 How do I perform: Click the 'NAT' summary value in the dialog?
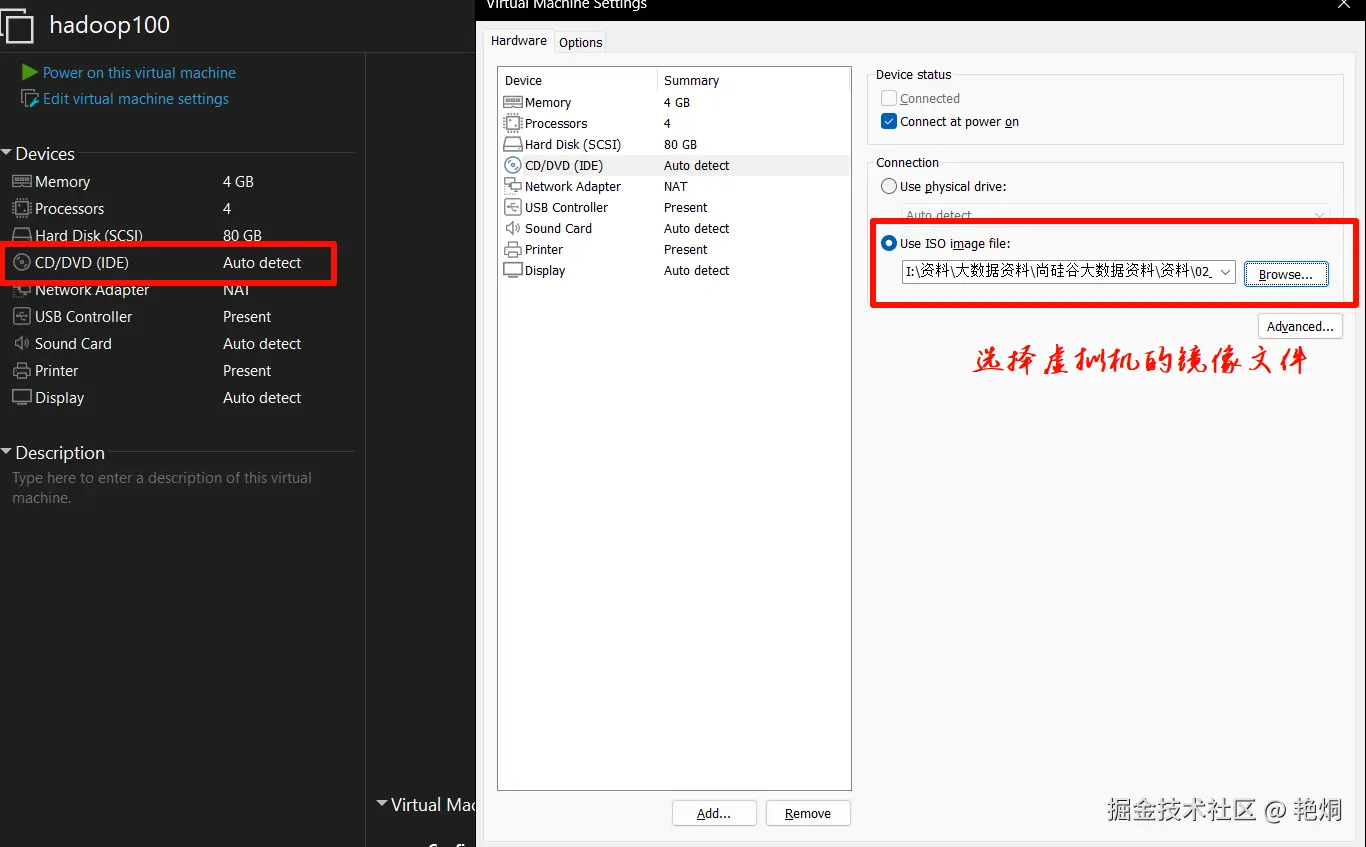[x=676, y=186]
